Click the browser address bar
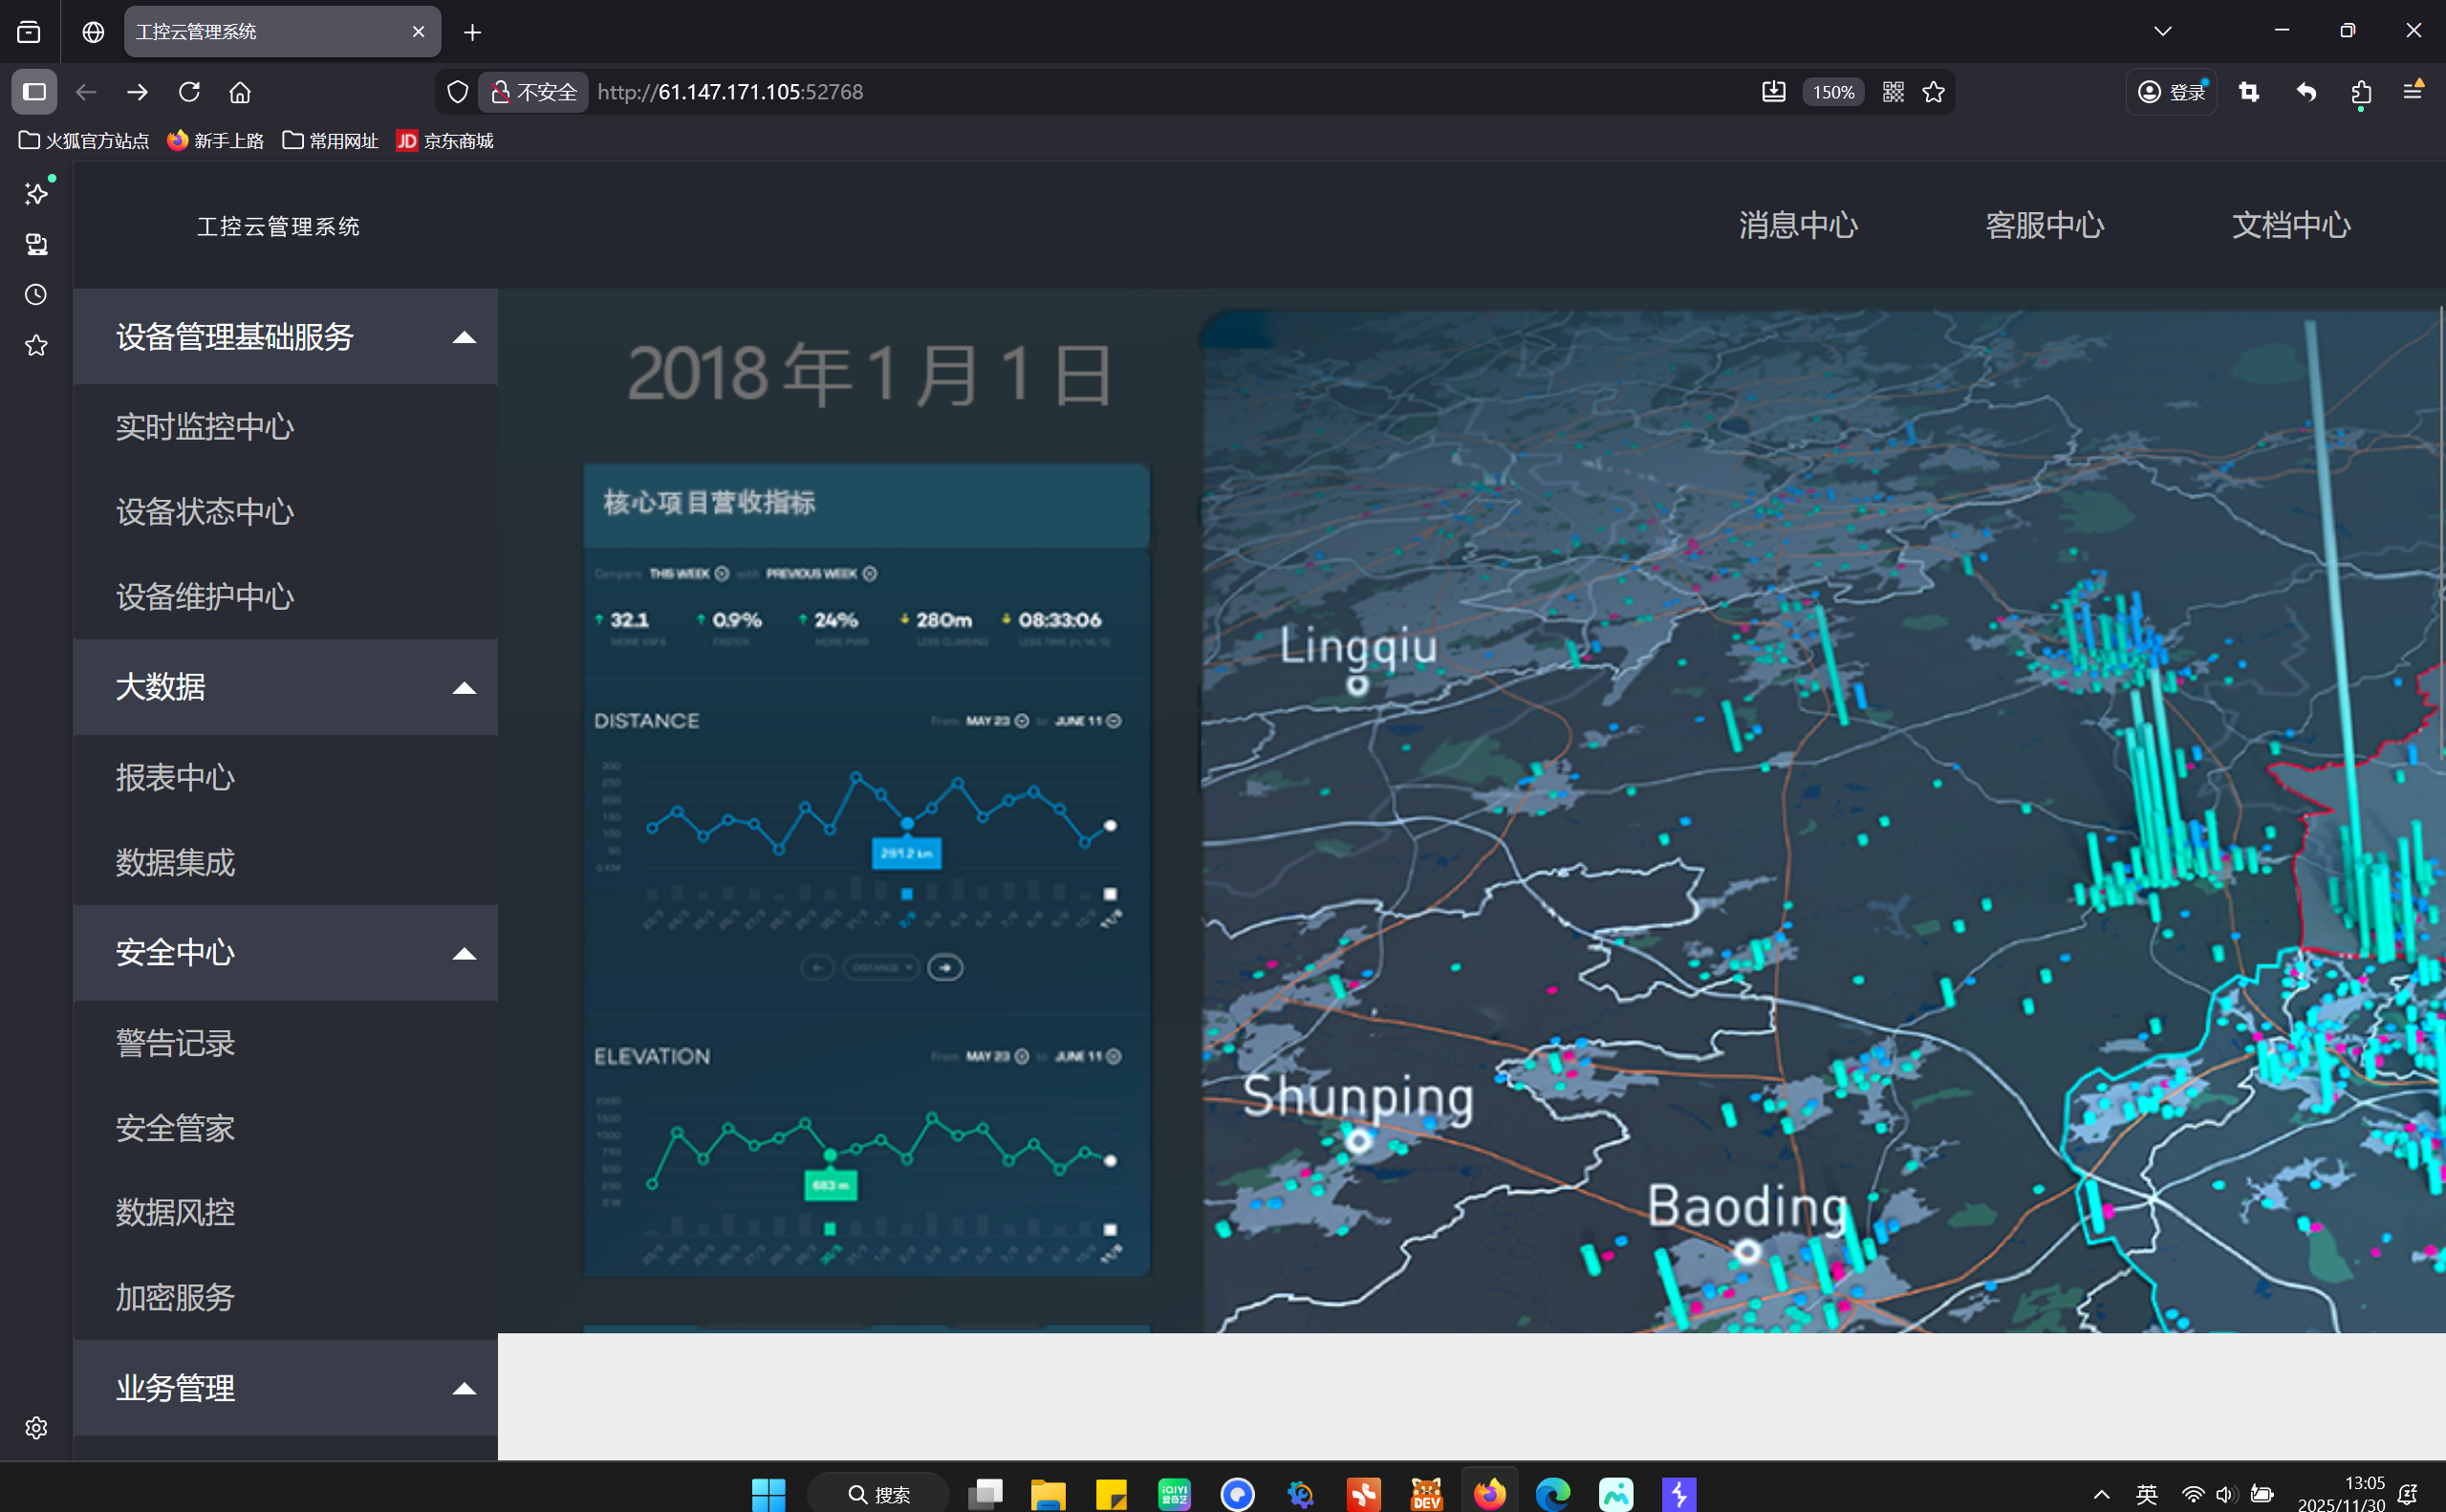The image size is (2446, 1512). (1100, 91)
